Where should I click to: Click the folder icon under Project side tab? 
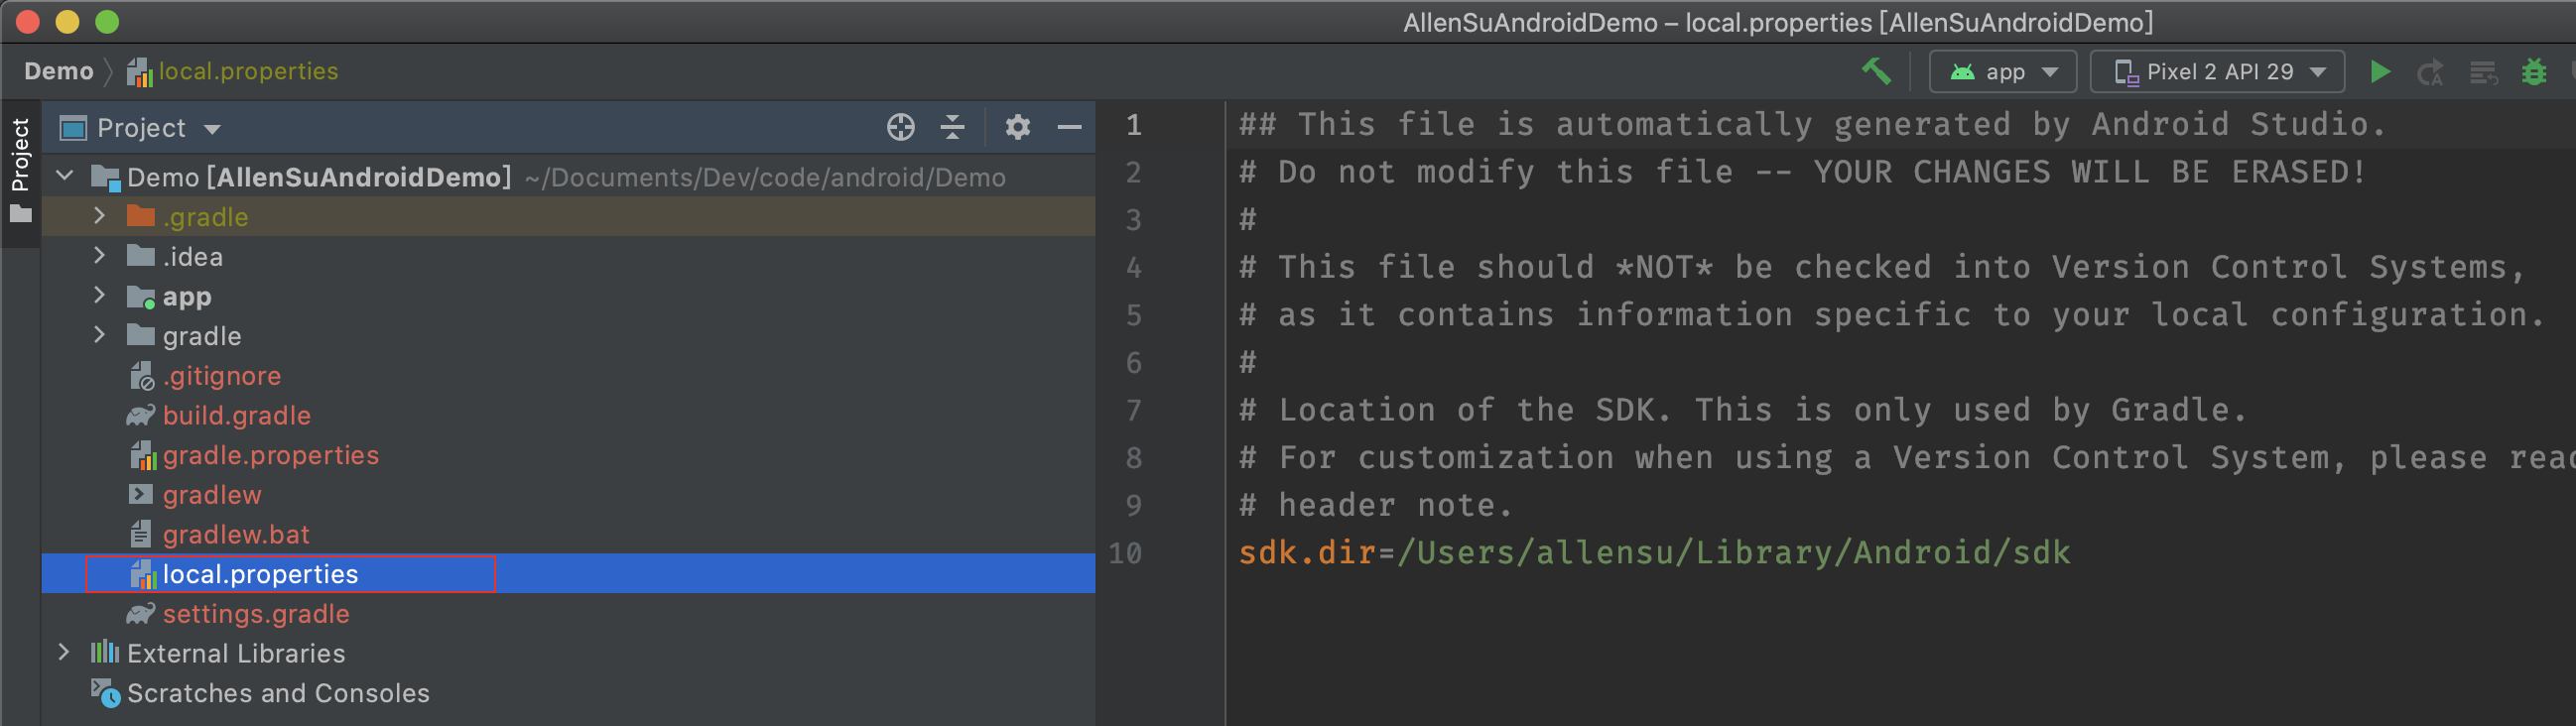pyautogui.click(x=20, y=214)
